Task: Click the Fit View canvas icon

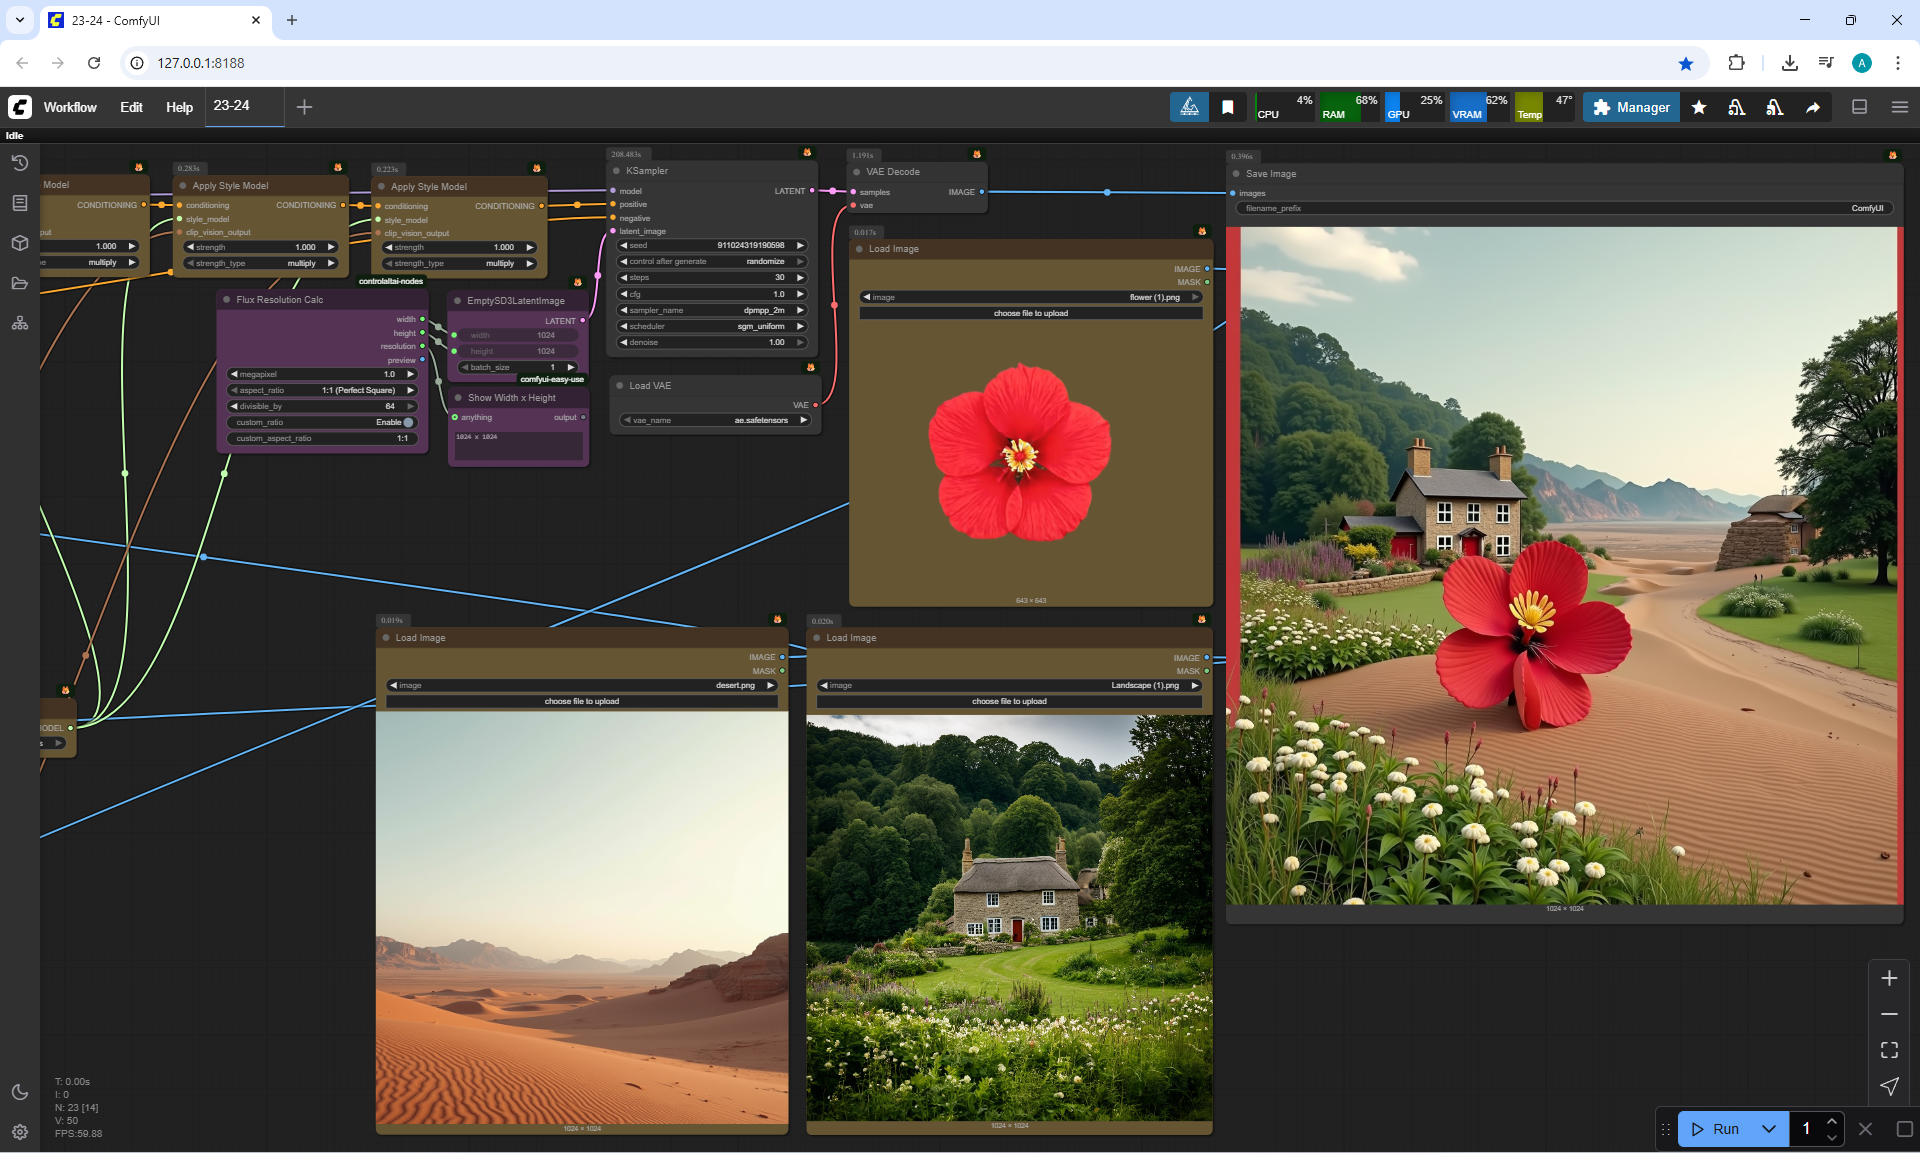Action: click(x=1889, y=1050)
